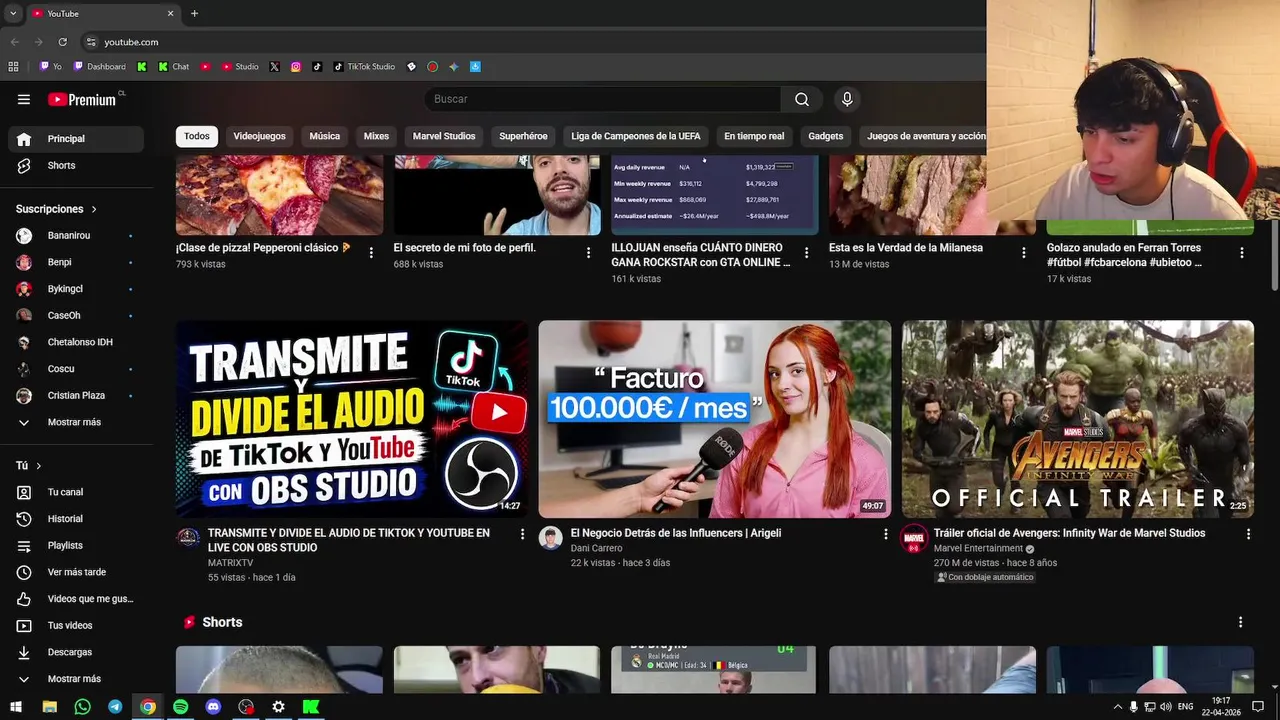Open the CaseOh subscription channel
This screenshot has width=1280, height=720.
(x=76, y=315)
